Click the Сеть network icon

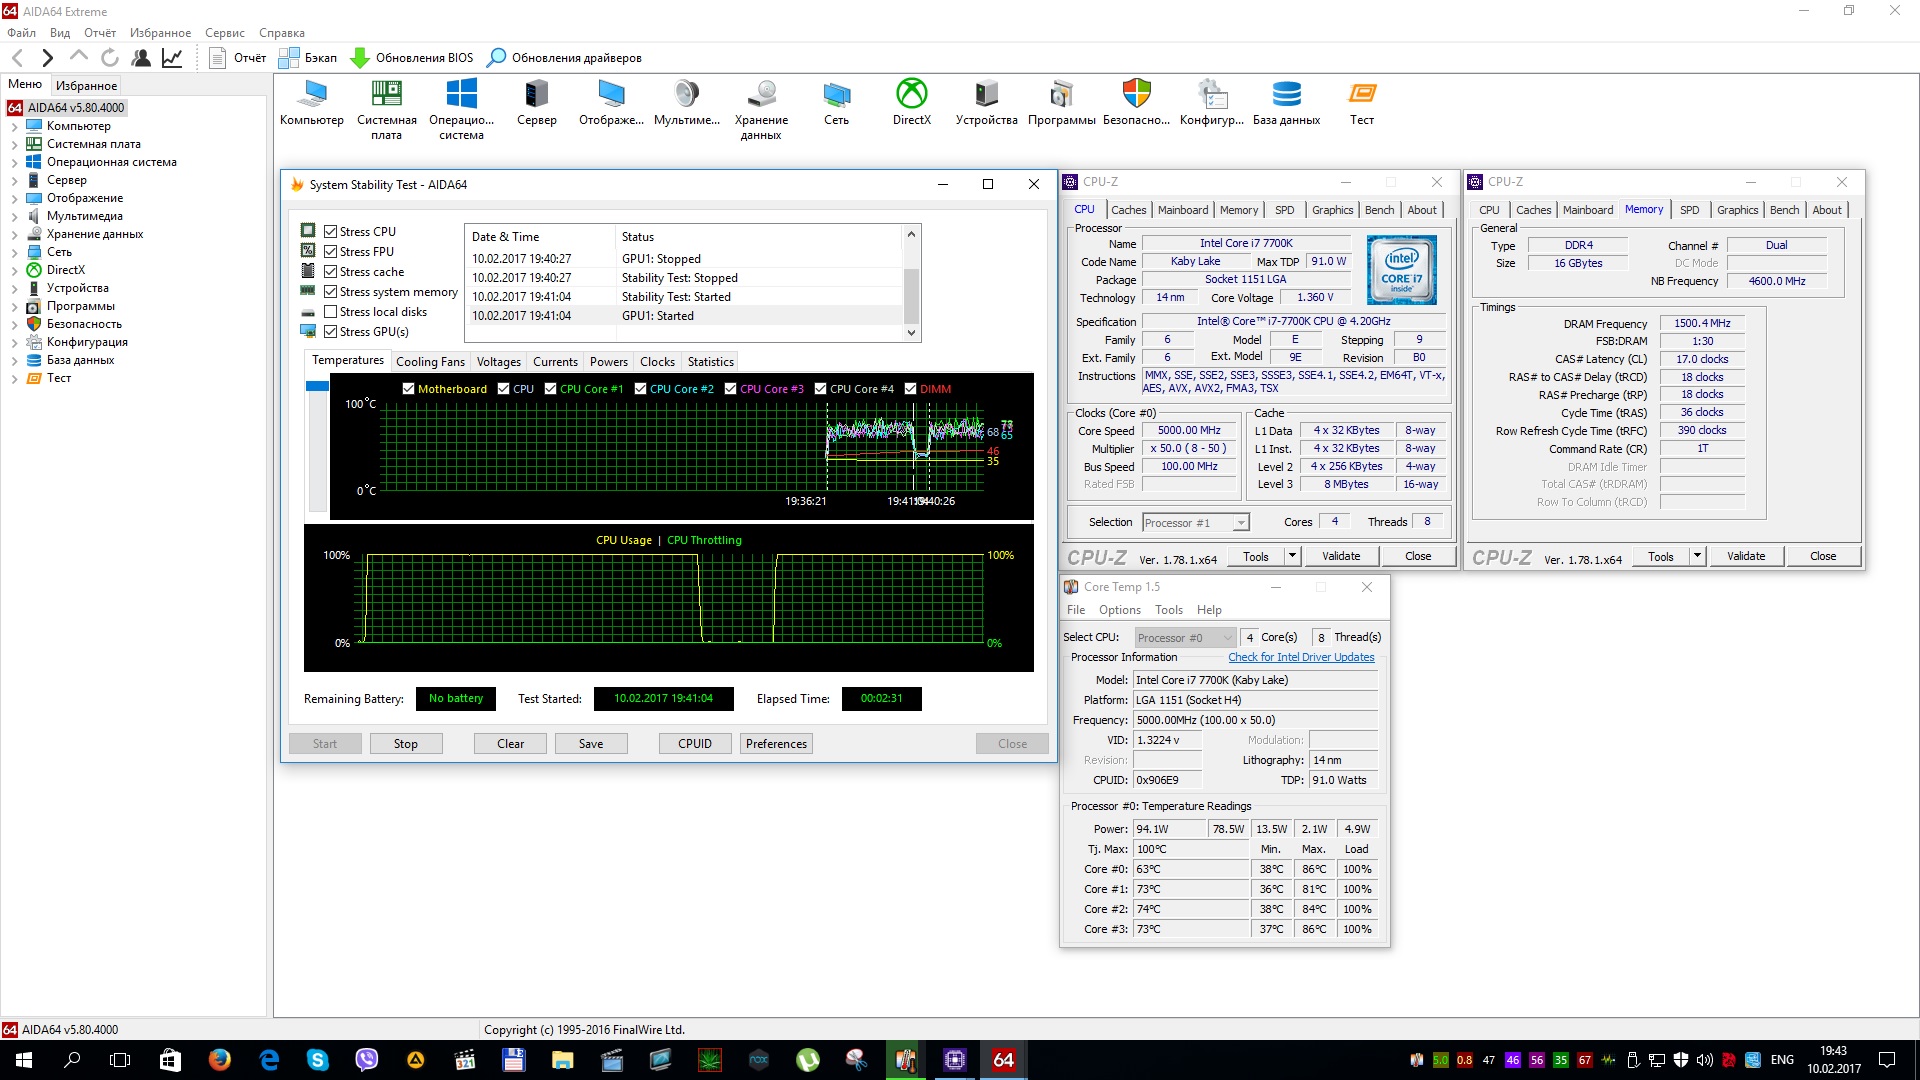836,95
